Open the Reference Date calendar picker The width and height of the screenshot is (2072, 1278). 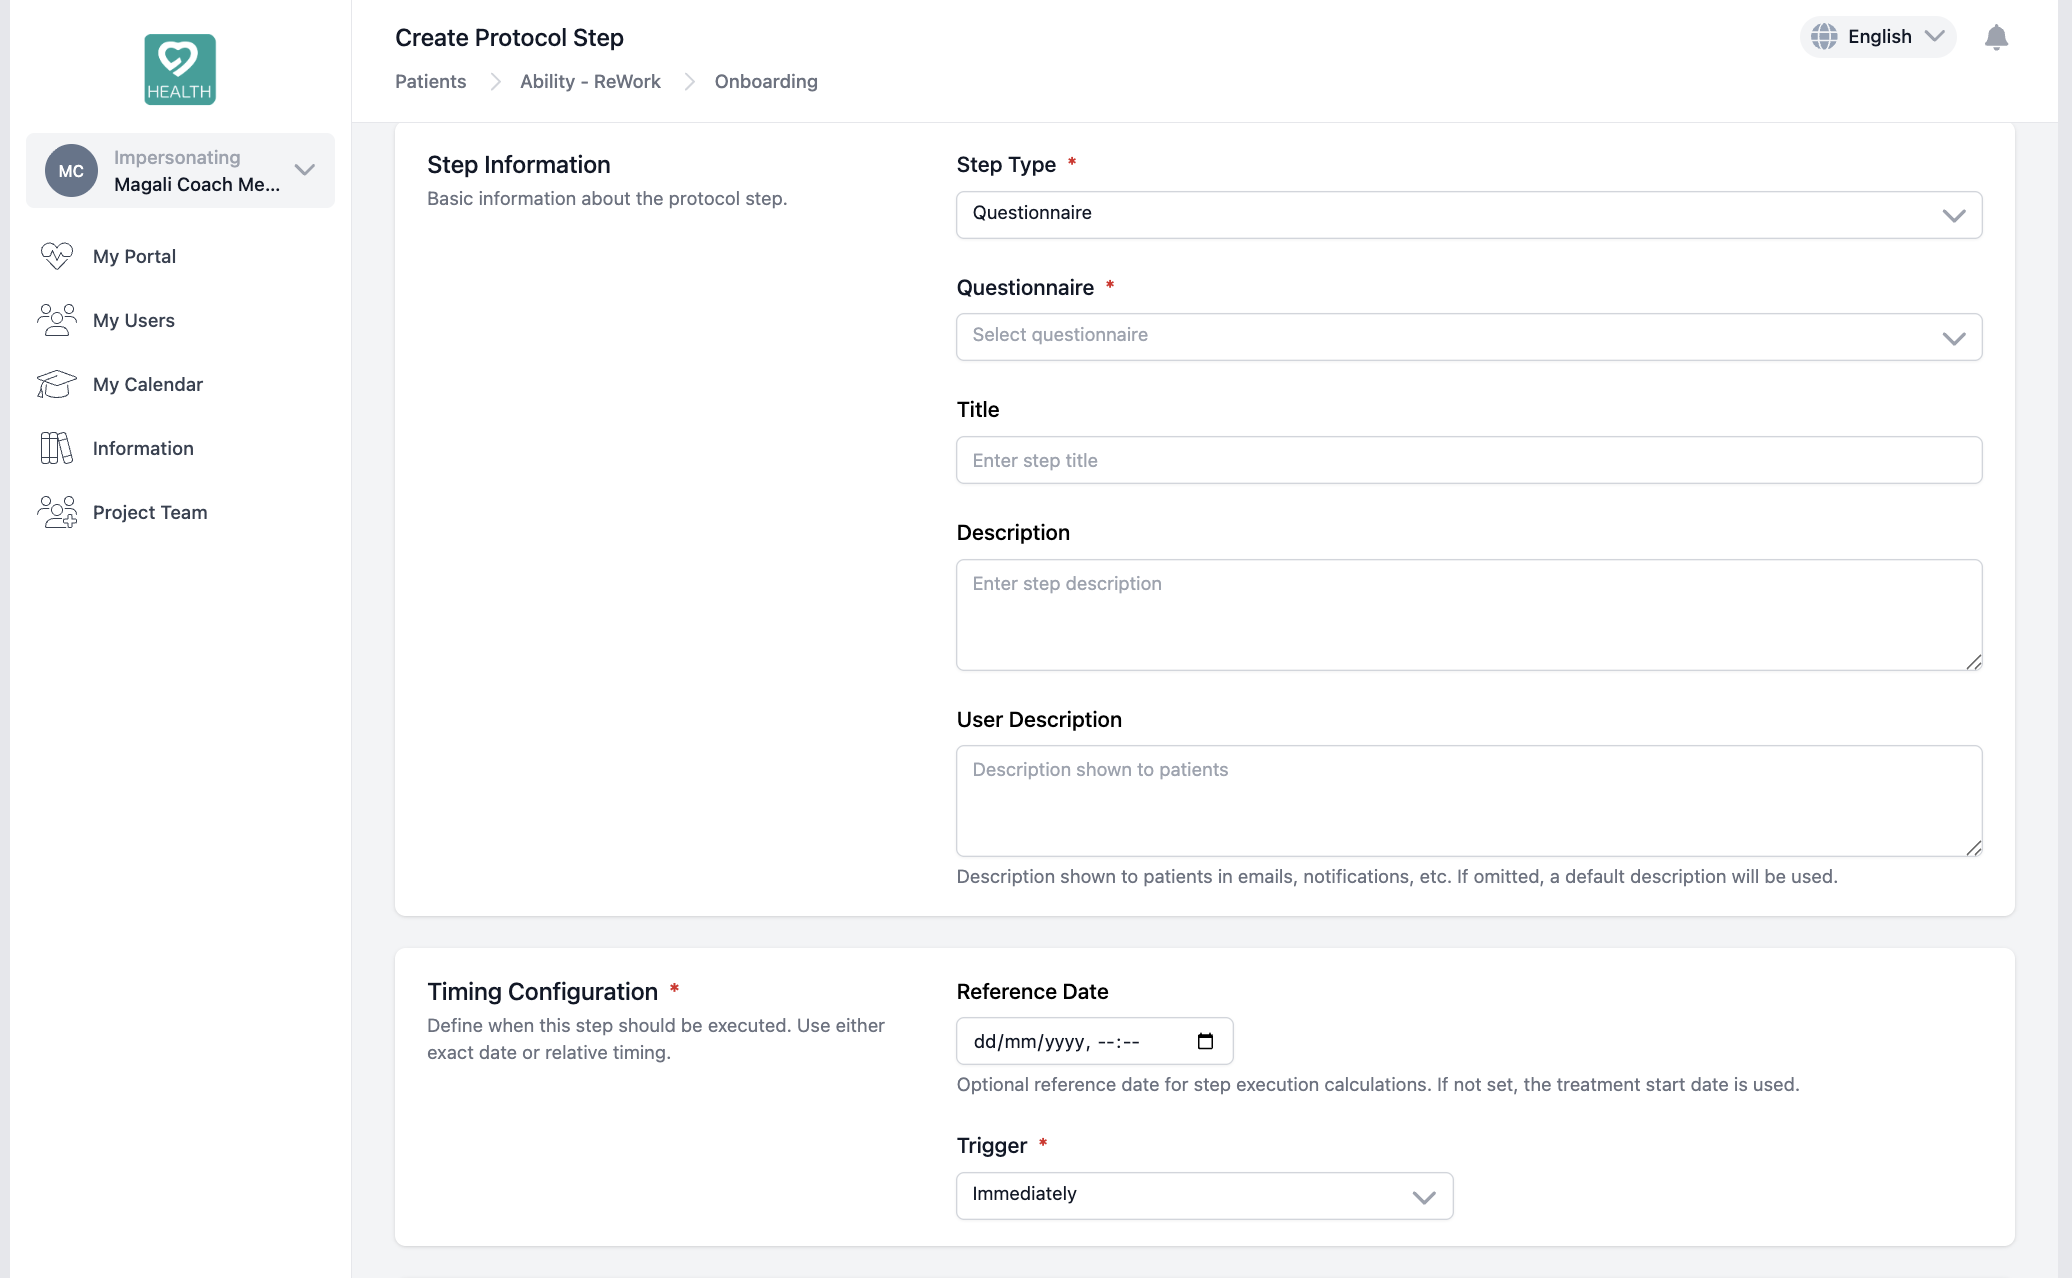tap(1205, 1041)
